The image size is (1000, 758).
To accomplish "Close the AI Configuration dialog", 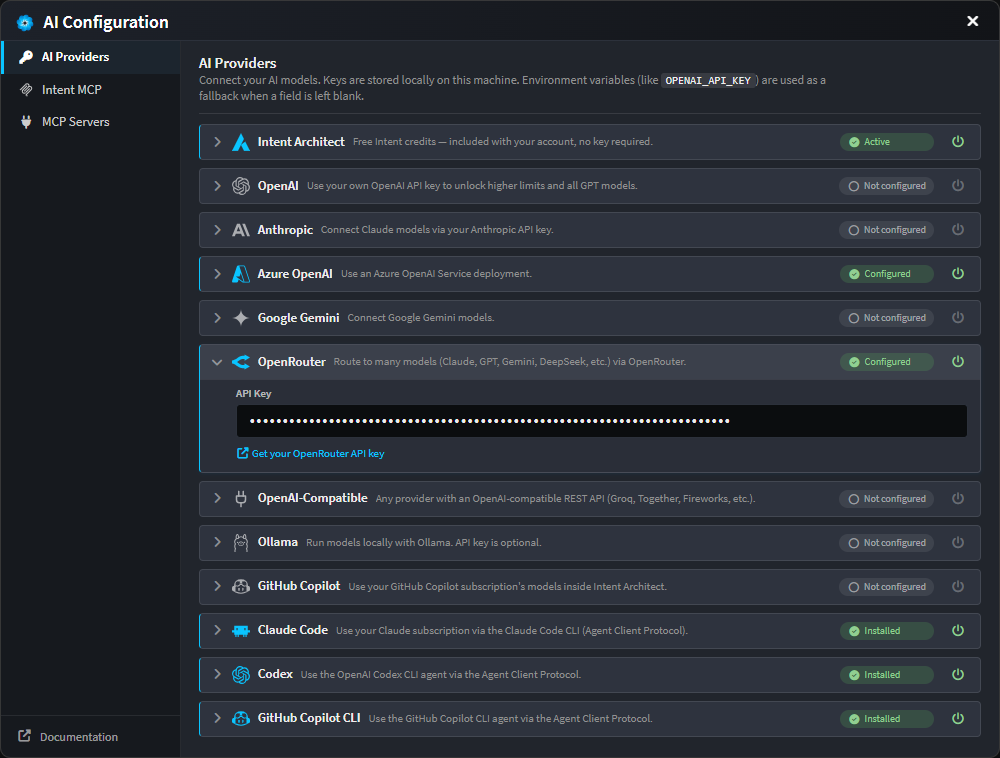I will click(x=973, y=21).
